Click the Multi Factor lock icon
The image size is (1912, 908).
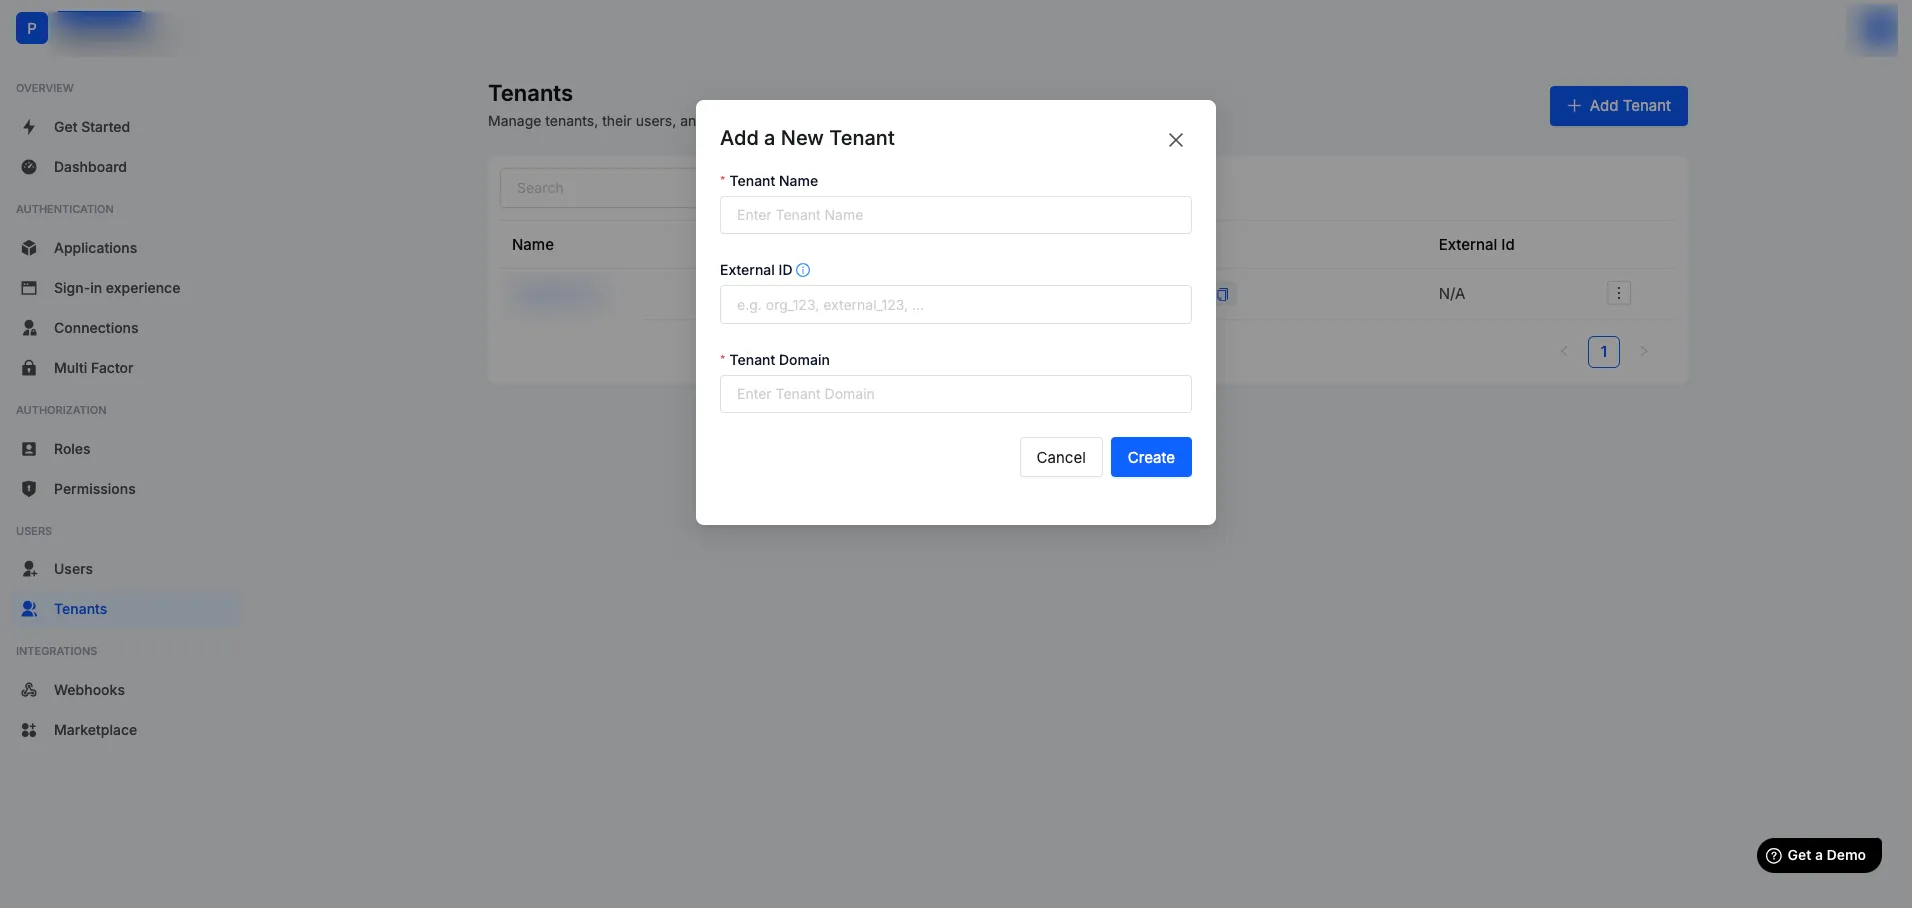tap(29, 368)
